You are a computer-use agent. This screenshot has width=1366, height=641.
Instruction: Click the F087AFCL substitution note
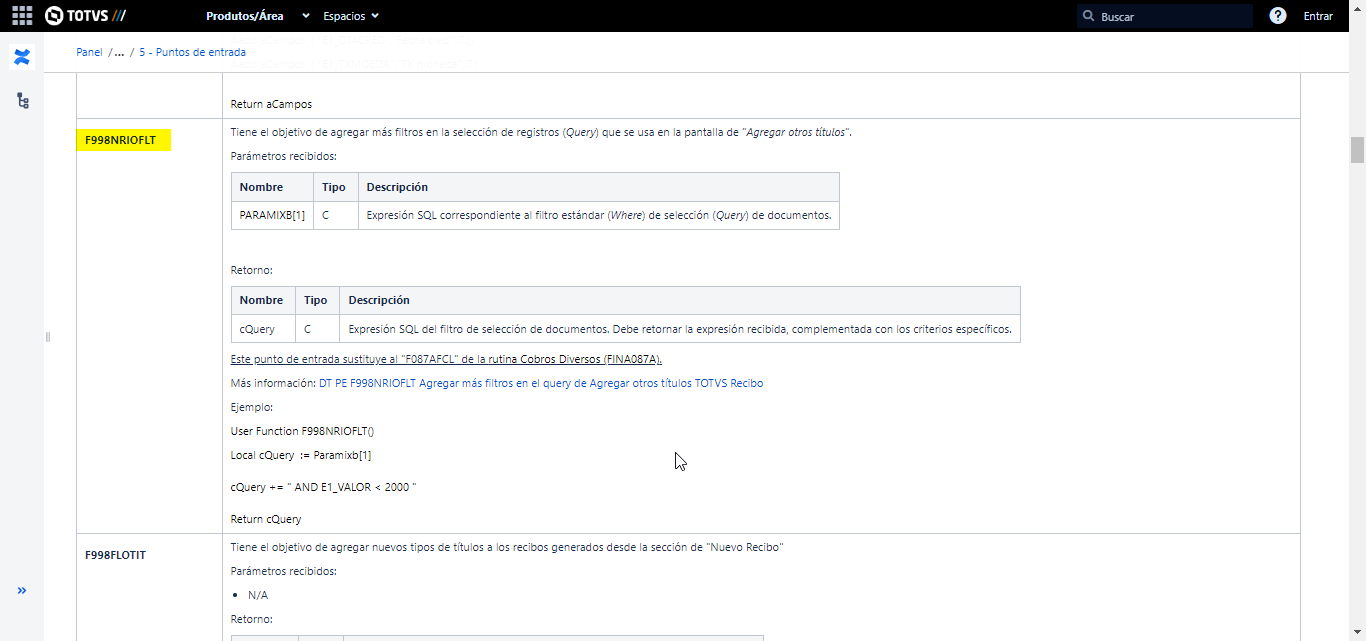tap(446, 359)
